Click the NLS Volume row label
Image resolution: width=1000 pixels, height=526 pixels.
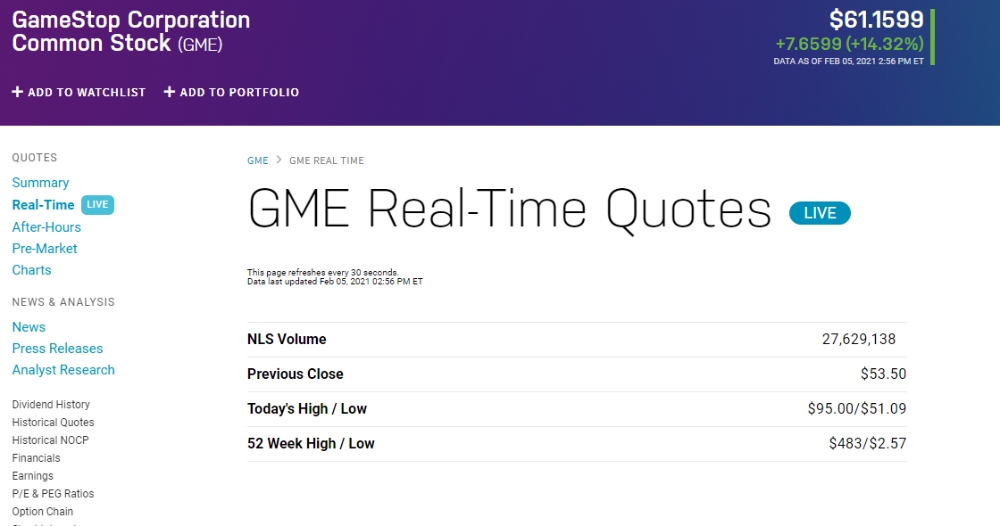[x=287, y=339]
